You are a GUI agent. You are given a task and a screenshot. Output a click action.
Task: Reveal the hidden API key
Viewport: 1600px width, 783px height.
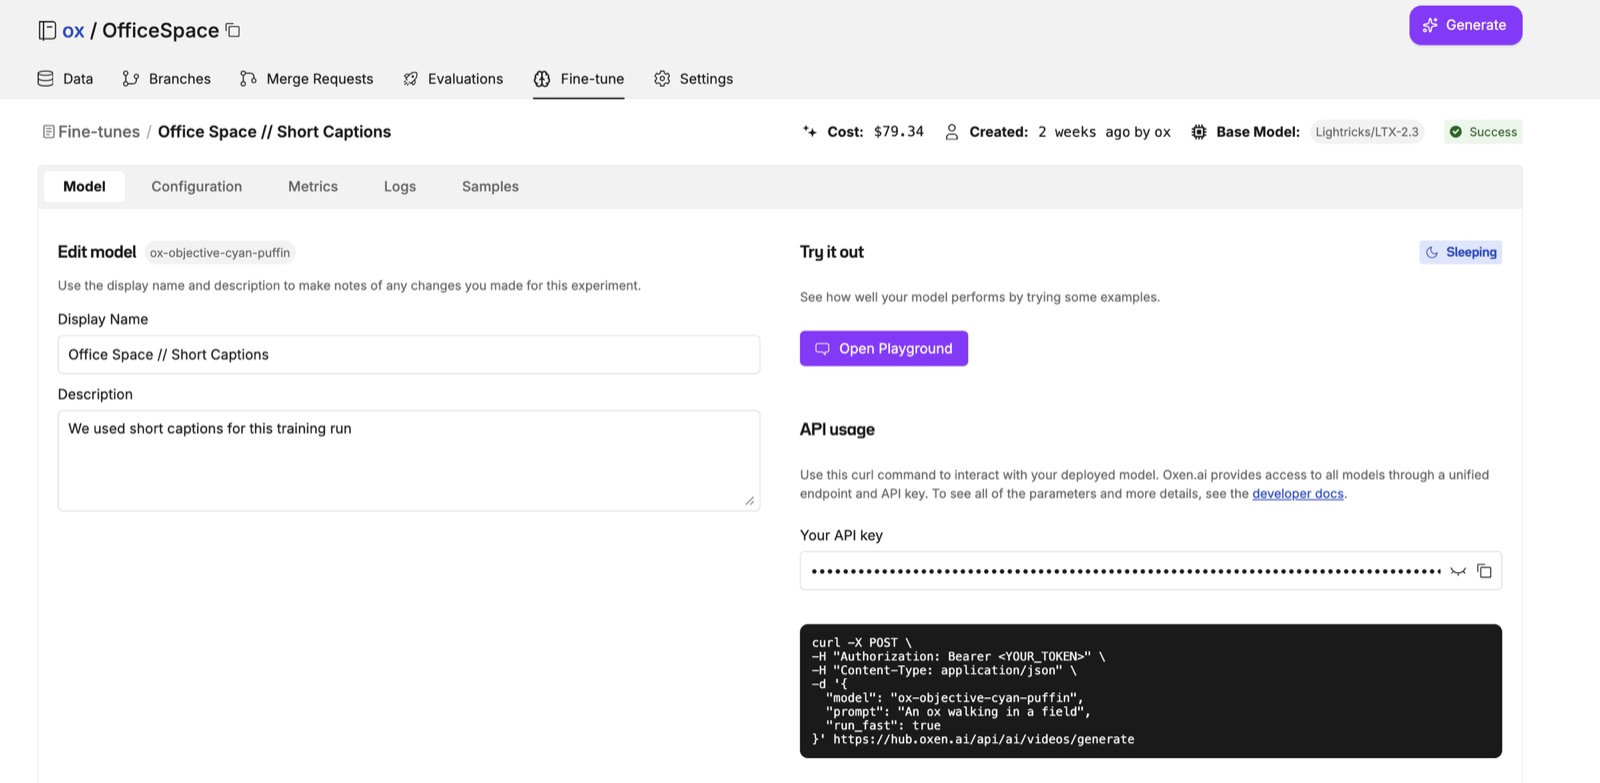pos(1458,571)
